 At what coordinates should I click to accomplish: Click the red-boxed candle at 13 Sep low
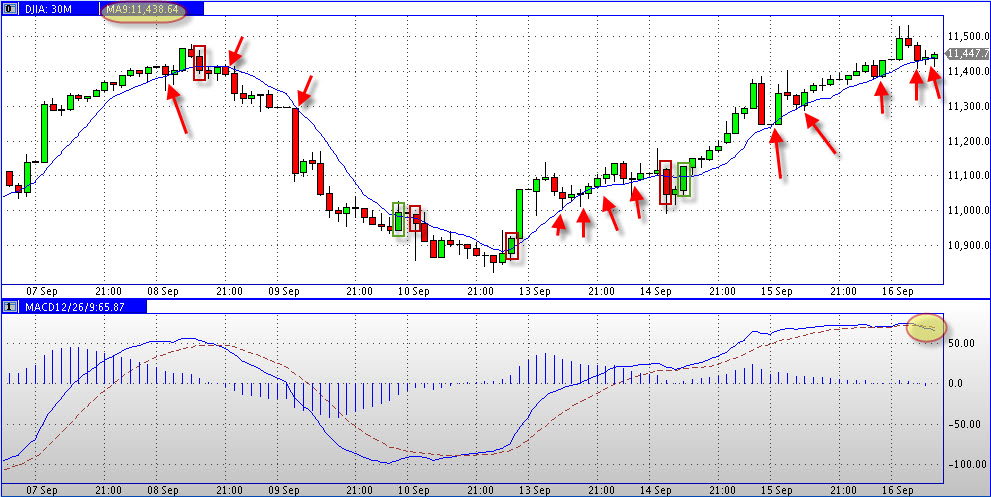click(512, 244)
